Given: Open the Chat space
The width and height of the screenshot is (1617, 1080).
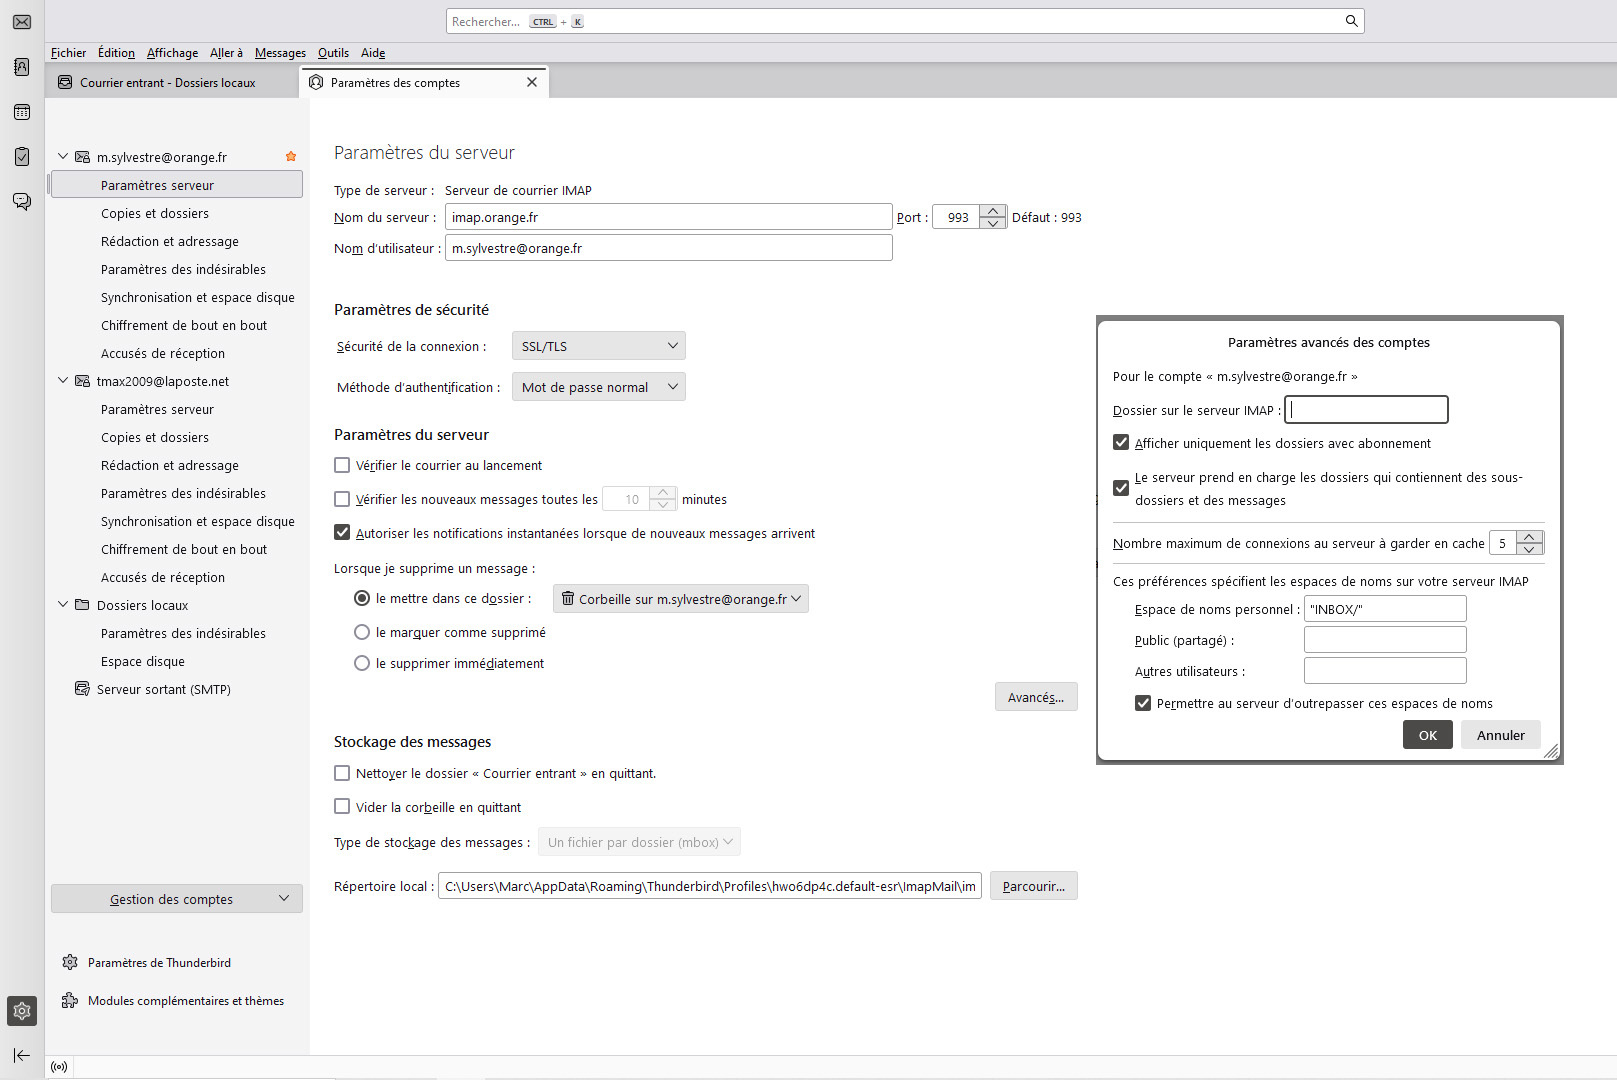Looking at the screenshot, I should click(22, 201).
